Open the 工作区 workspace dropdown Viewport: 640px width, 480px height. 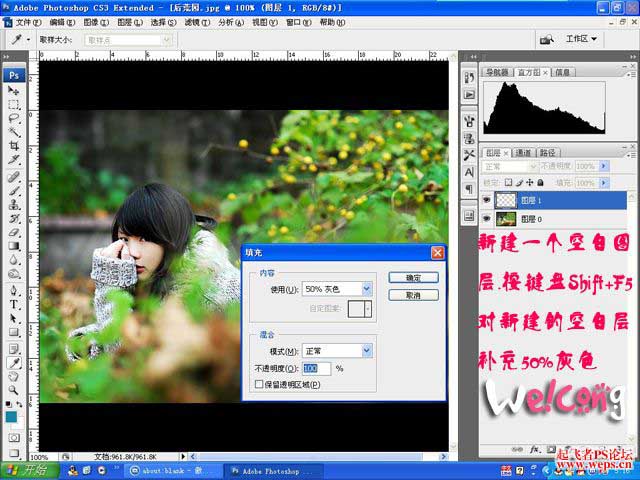tap(581, 39)
